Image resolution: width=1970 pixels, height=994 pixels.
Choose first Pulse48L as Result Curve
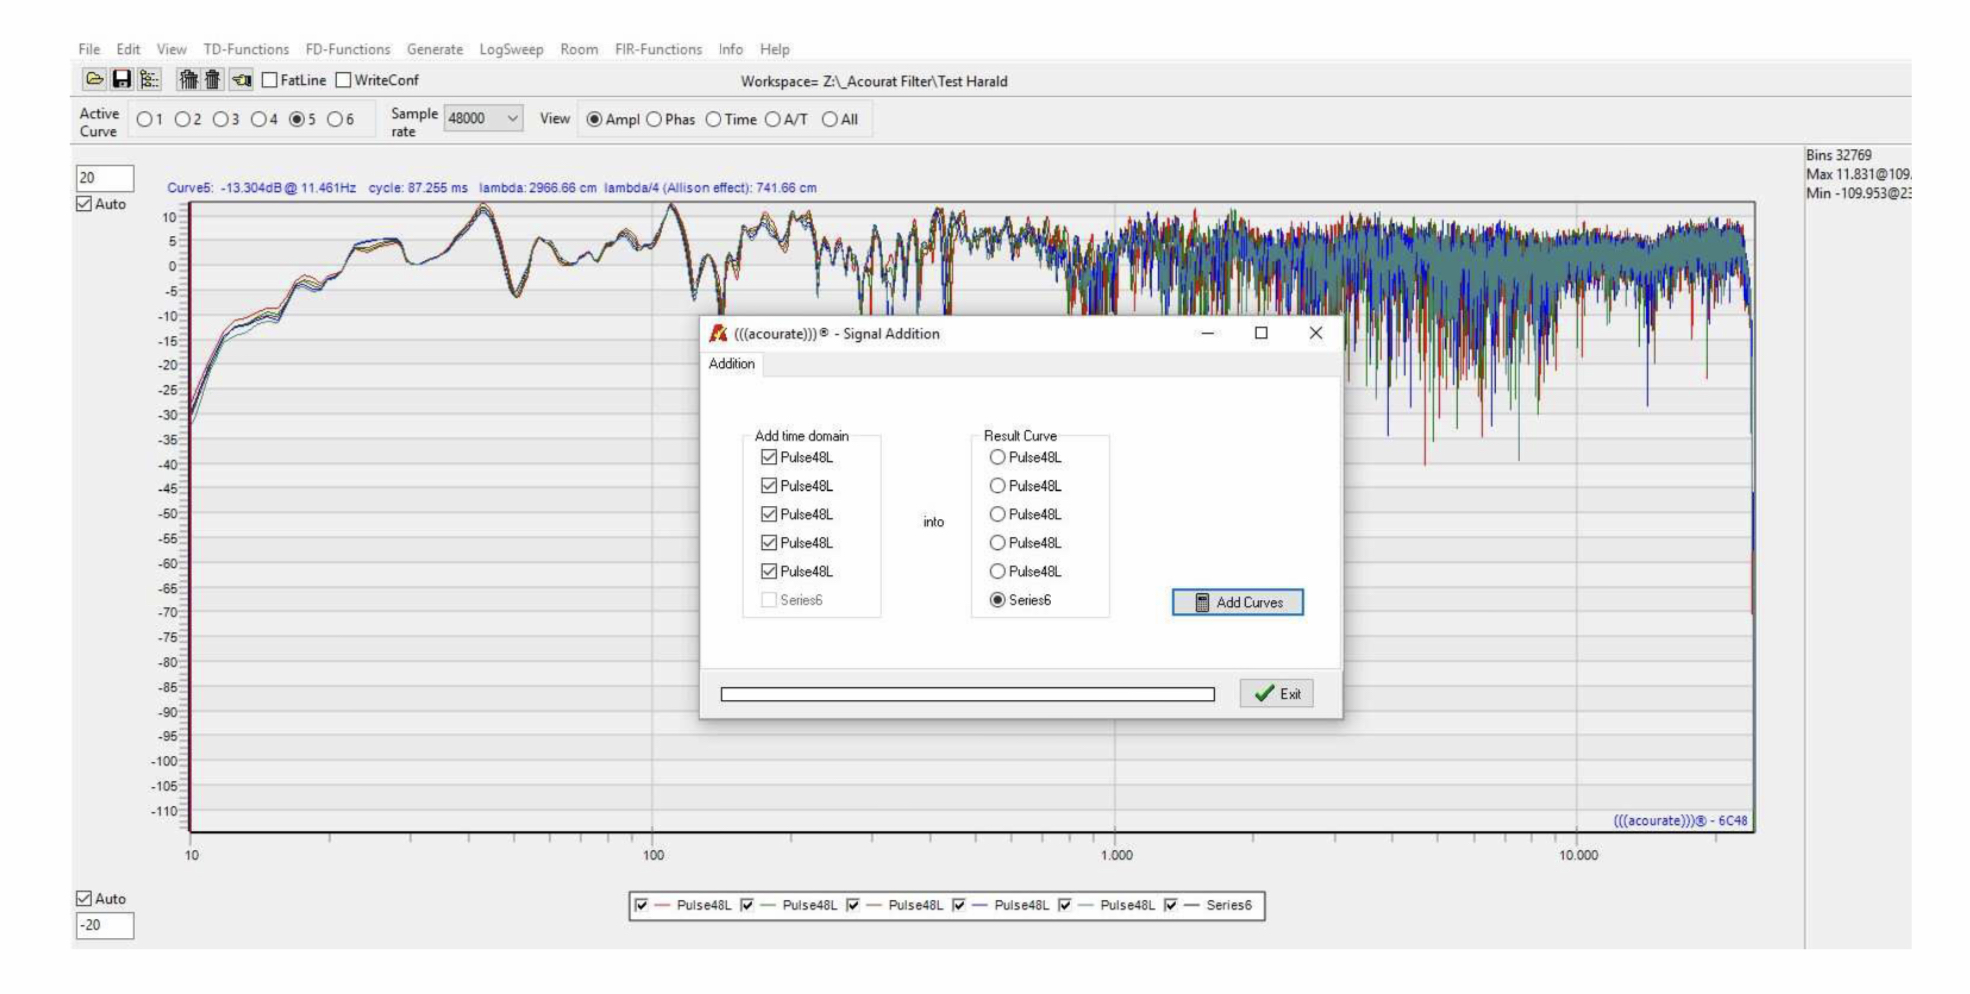(997, 457)
